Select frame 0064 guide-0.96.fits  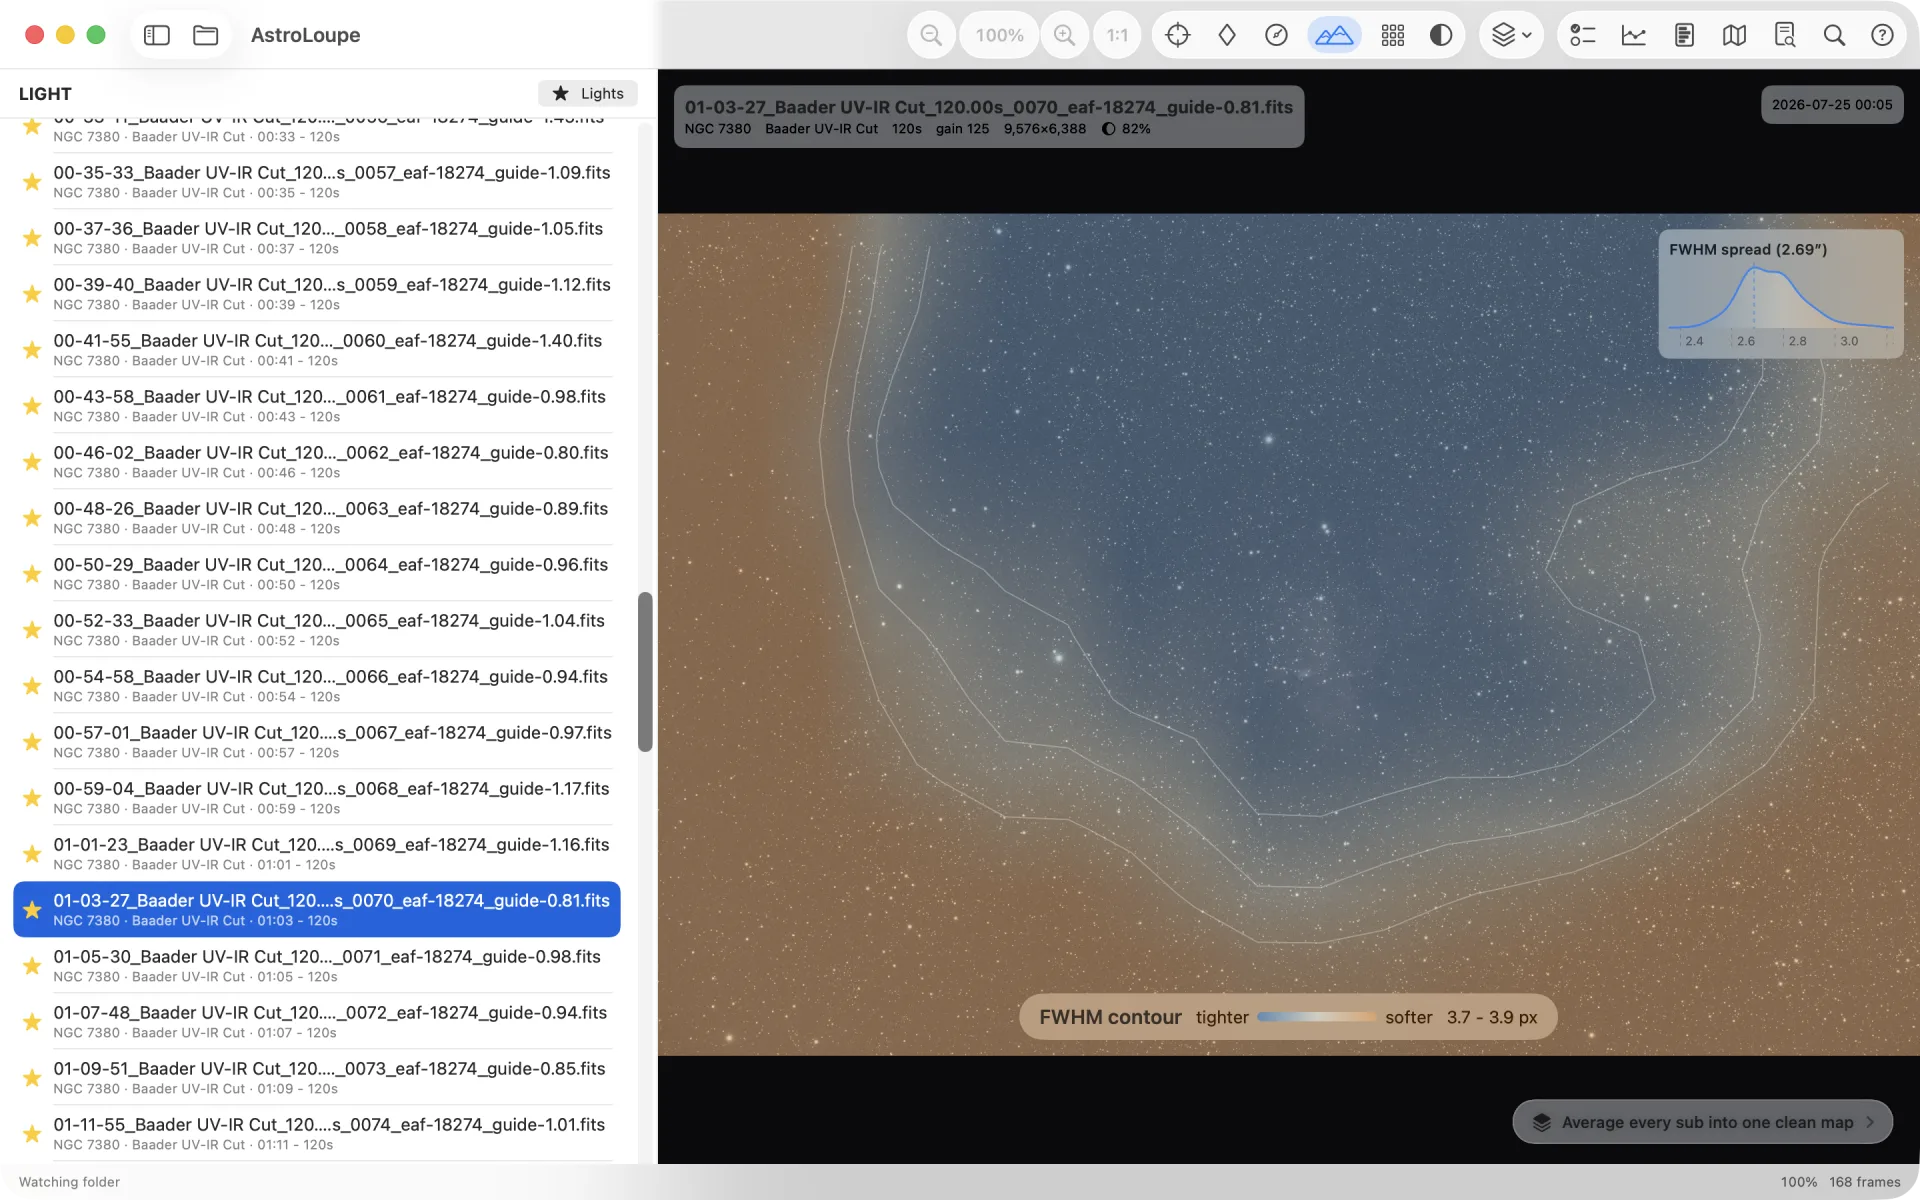tap(317, 573)
